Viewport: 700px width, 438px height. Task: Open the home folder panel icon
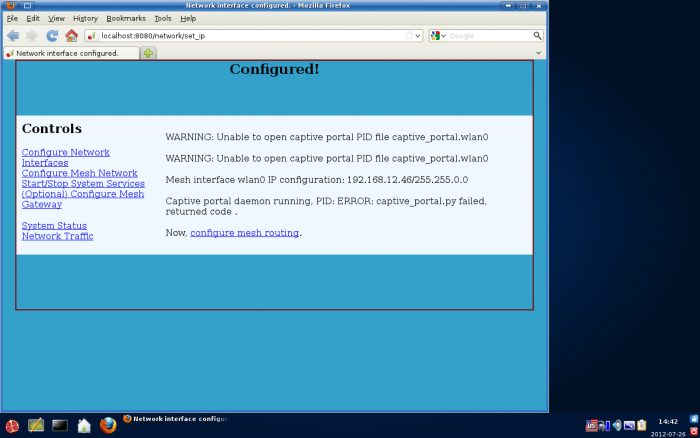click(x=84, y=425)
